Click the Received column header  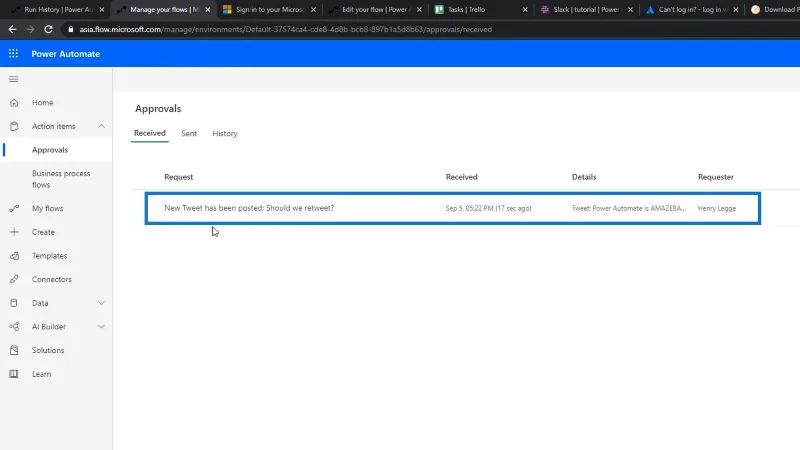tap(462, 177)
